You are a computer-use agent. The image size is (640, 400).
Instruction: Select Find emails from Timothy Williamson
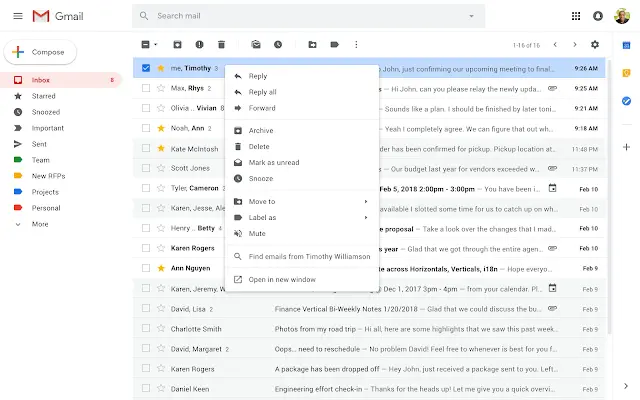pyautogui.click(x=302, y=256)
